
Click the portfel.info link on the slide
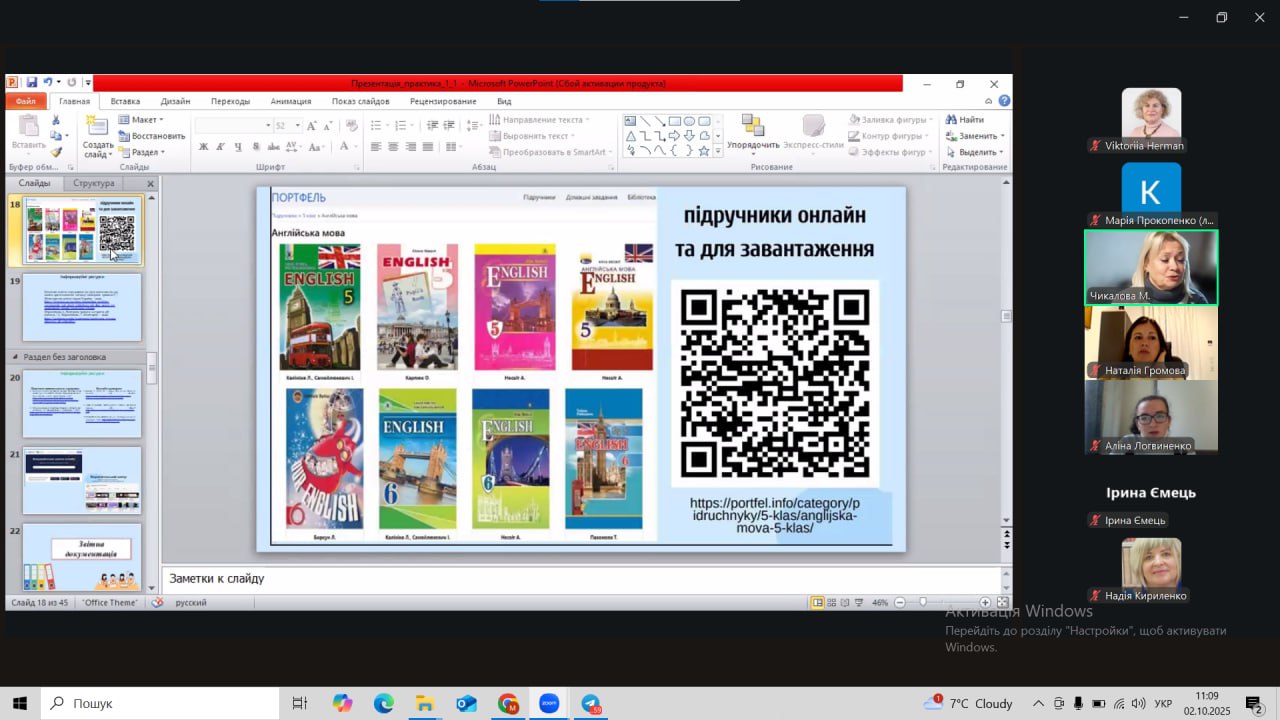(x=774, y=515)
